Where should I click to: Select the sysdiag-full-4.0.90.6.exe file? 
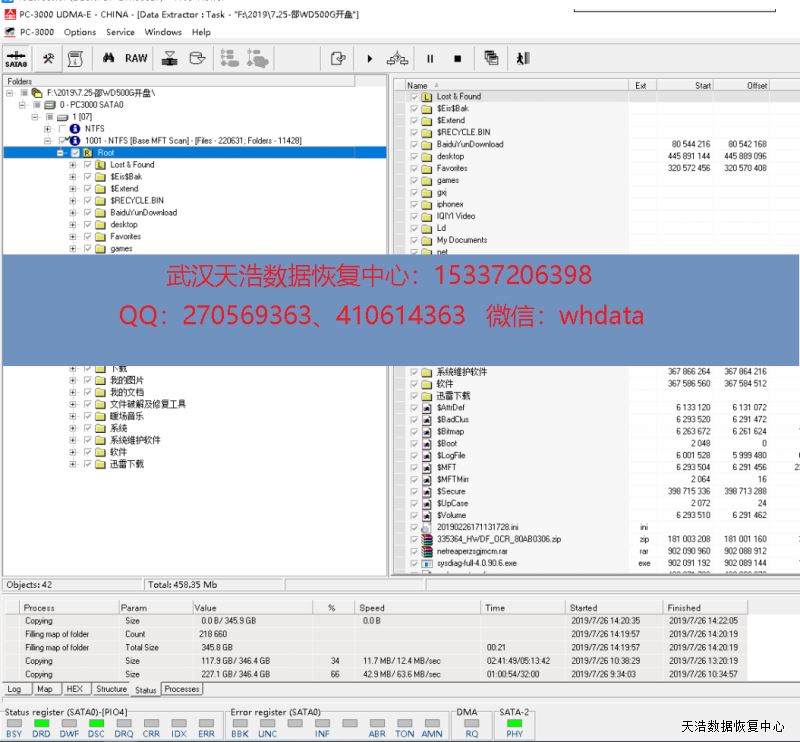pyautogui.click(x=476, y=564)
